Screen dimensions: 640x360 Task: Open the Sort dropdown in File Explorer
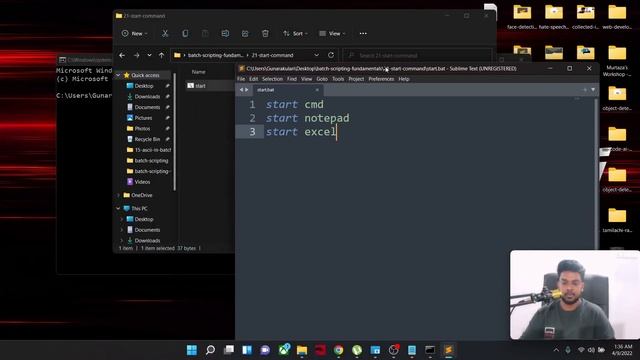(296, 33)
